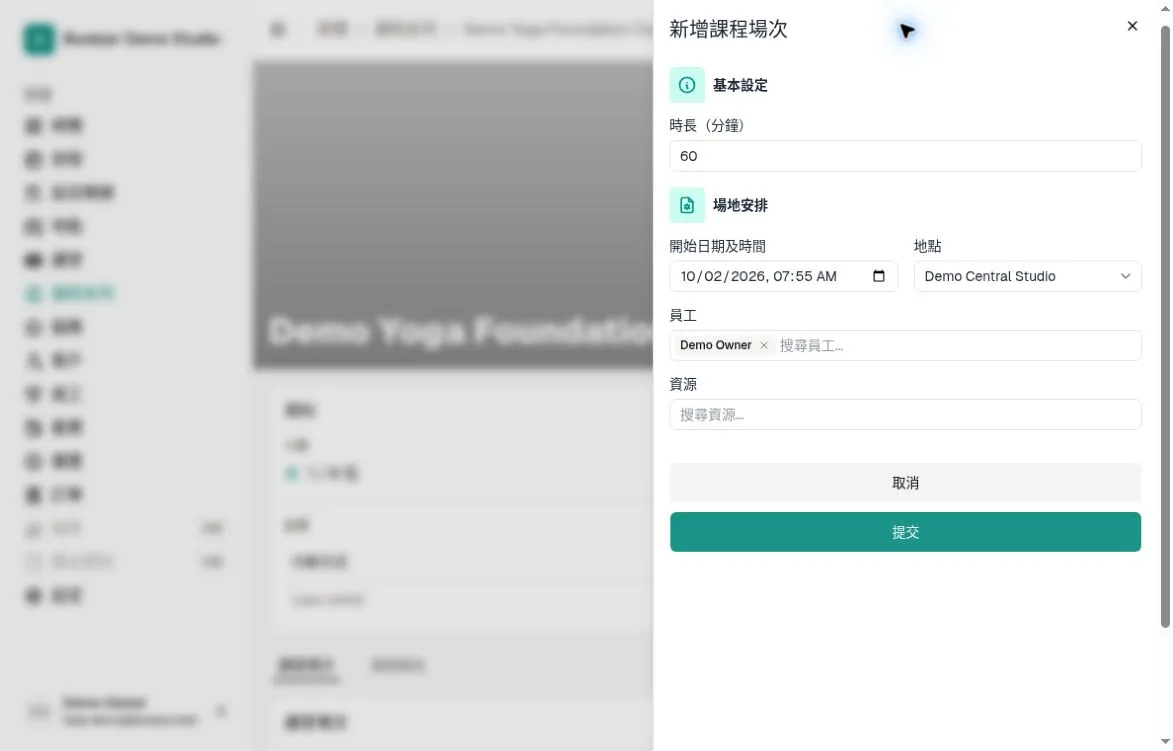
Task: Click the panel's vertical scrollbar
Action: (1165, 327)
